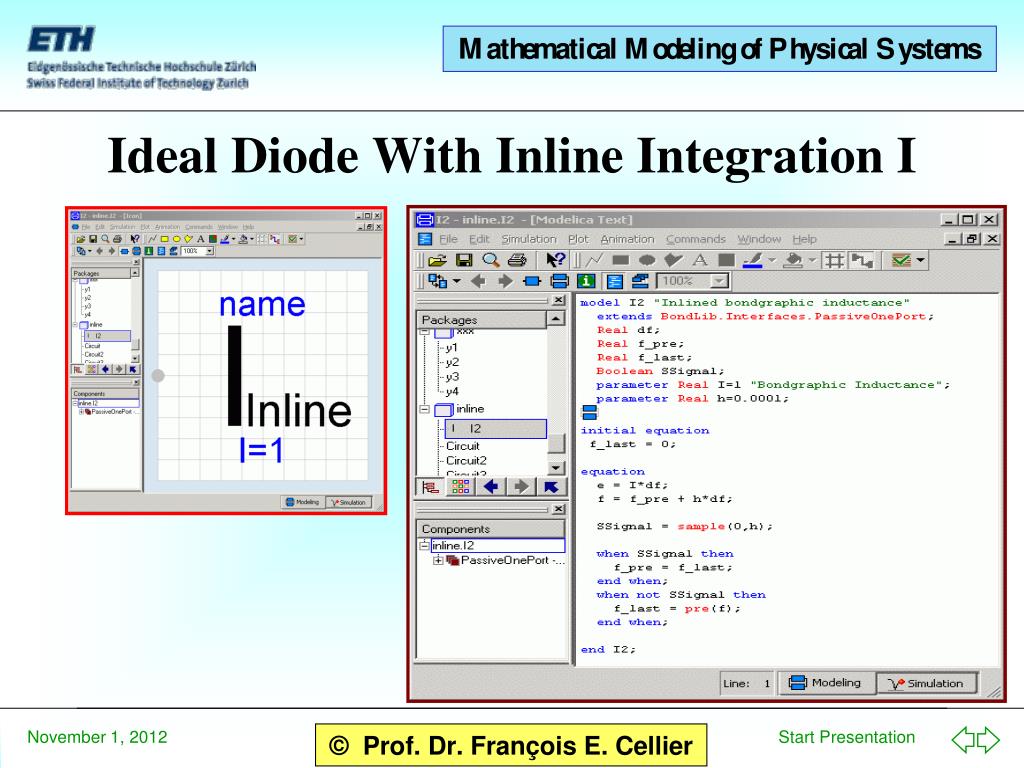Click the gray Back arrow in second toolbar
This screenshot has width=1024, height=768.
point(478,281)
